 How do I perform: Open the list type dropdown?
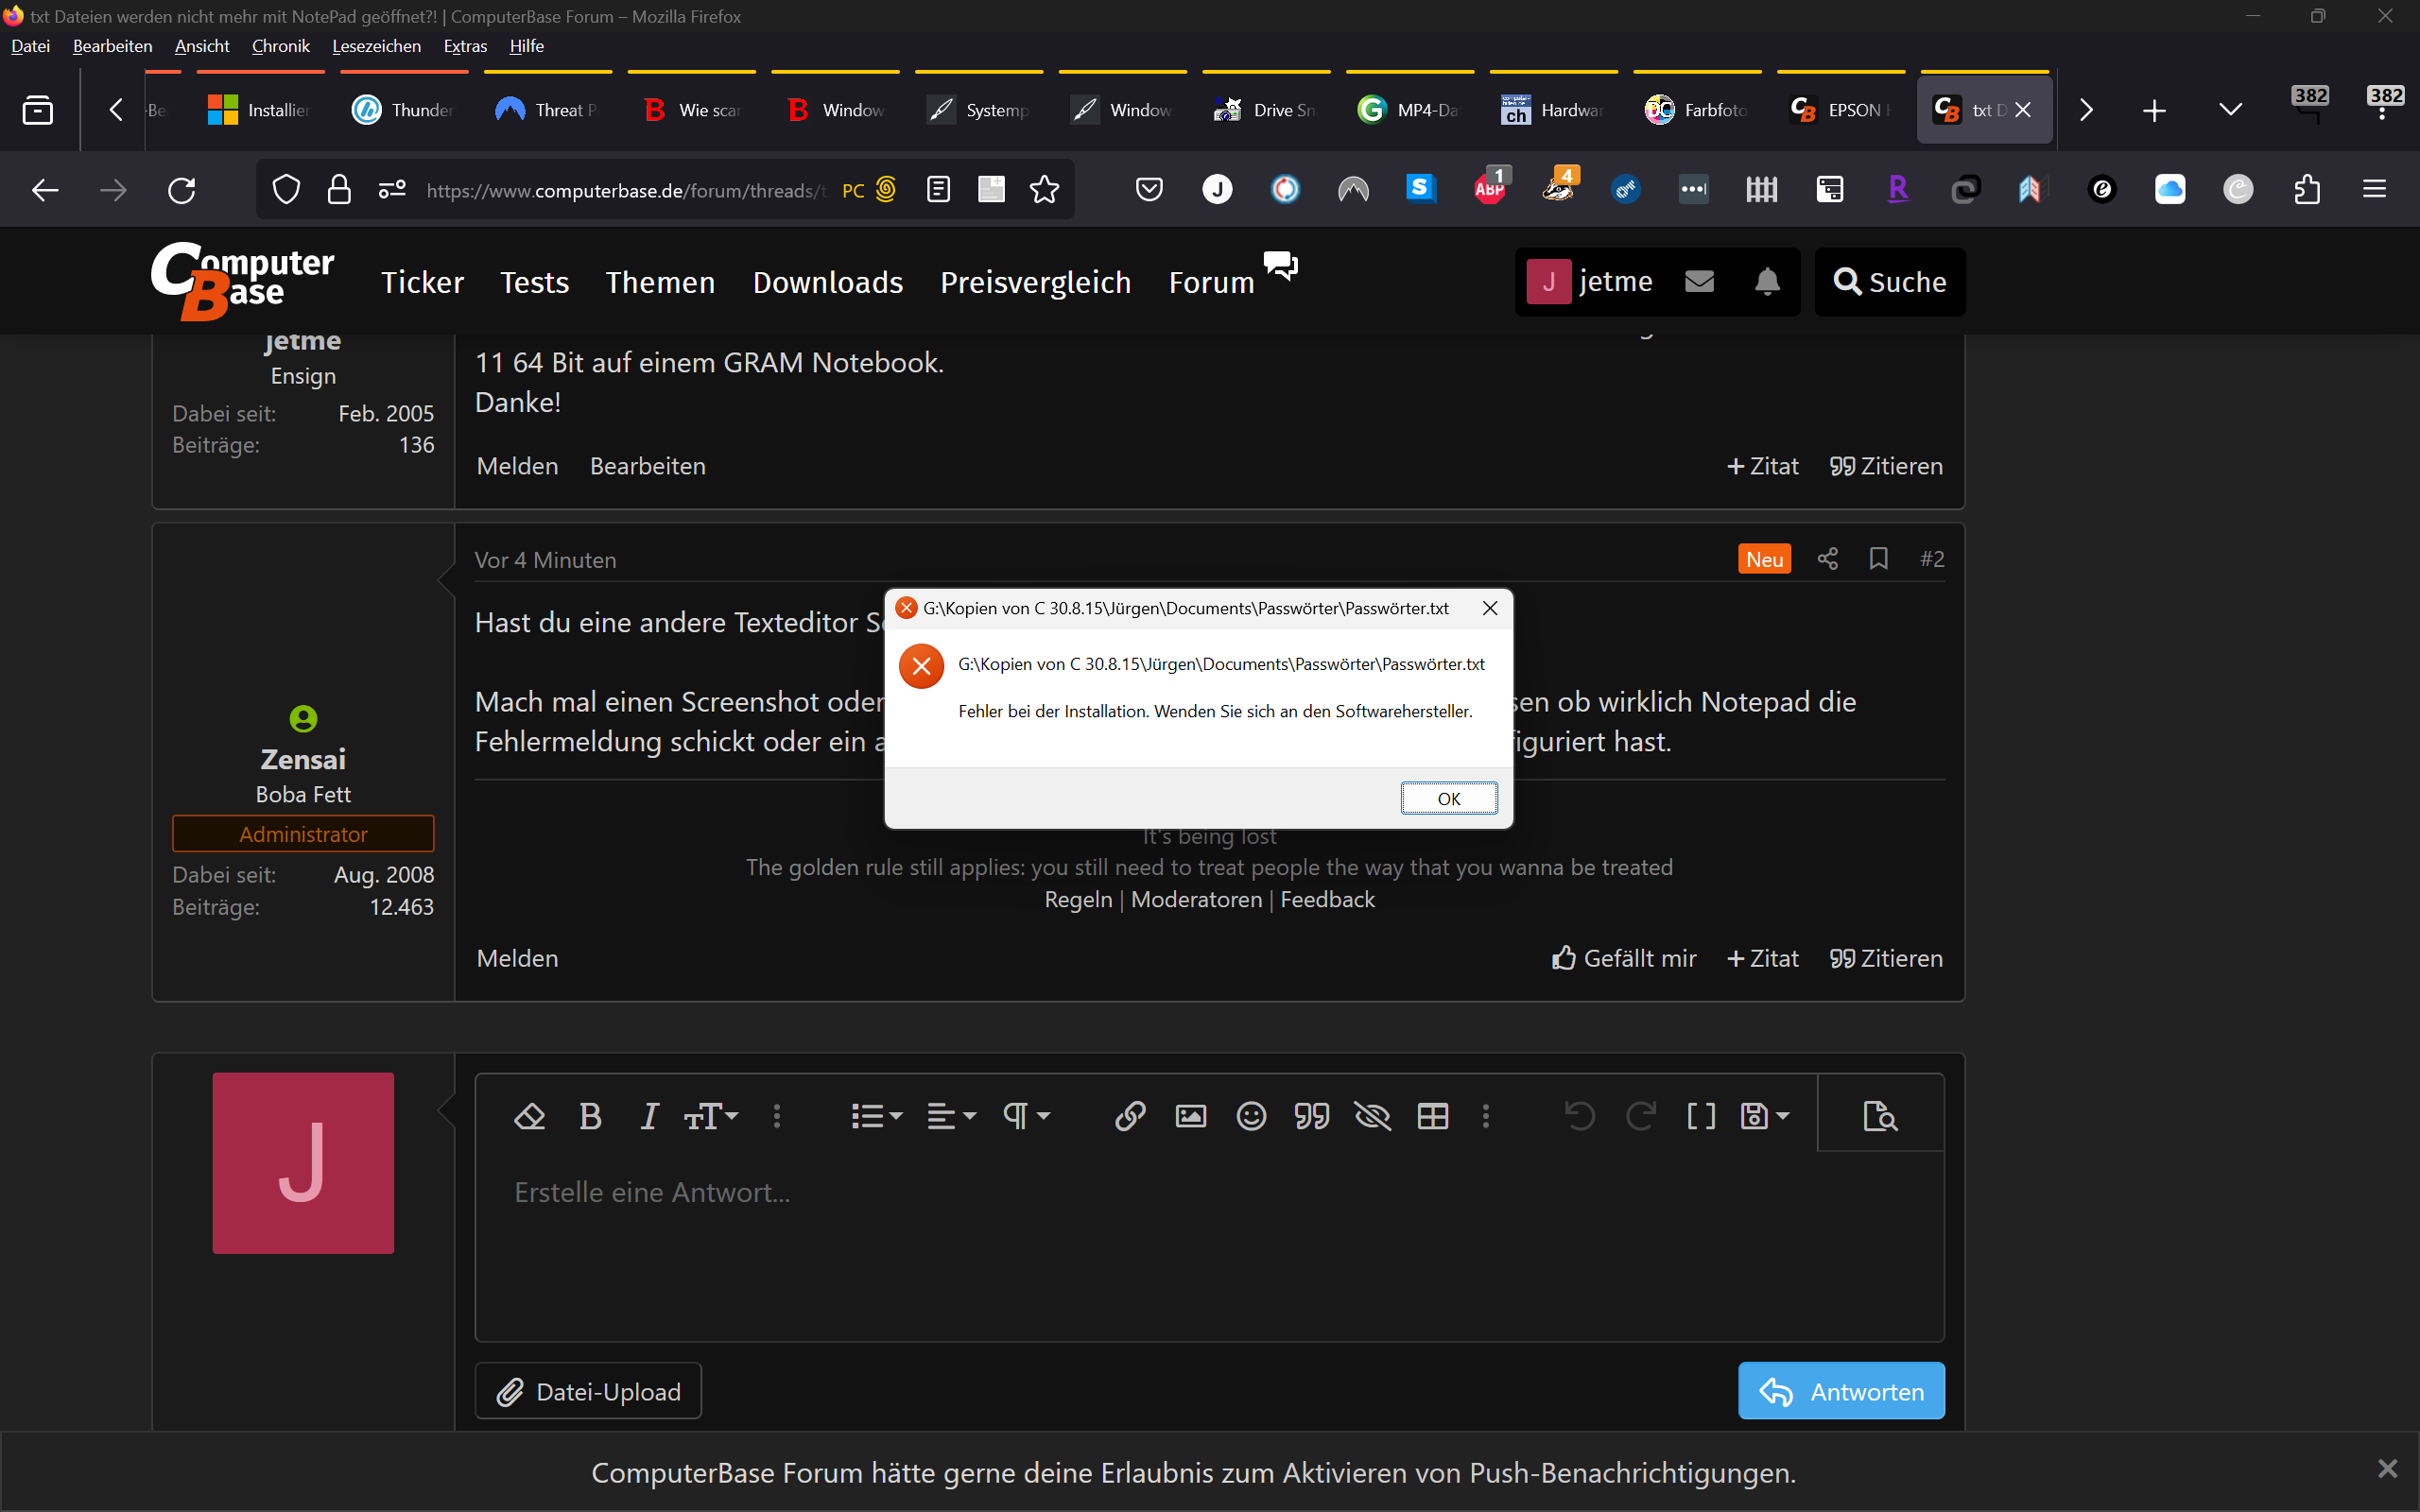pyautogui.click(x=876, y=1116)
